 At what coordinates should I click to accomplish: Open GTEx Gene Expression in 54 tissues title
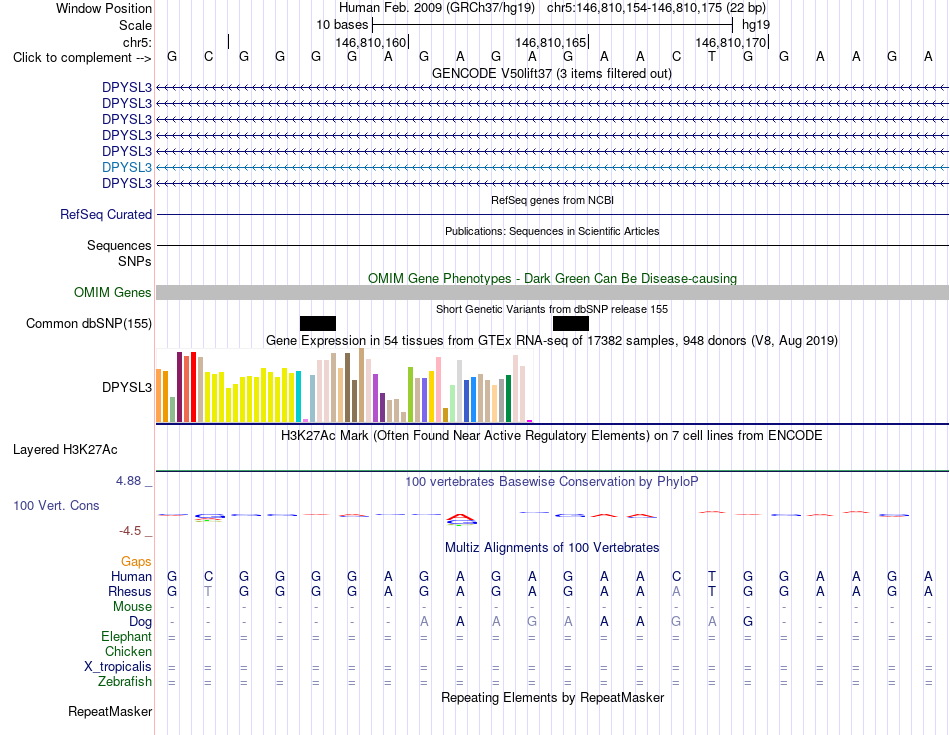tap(552, 341)
